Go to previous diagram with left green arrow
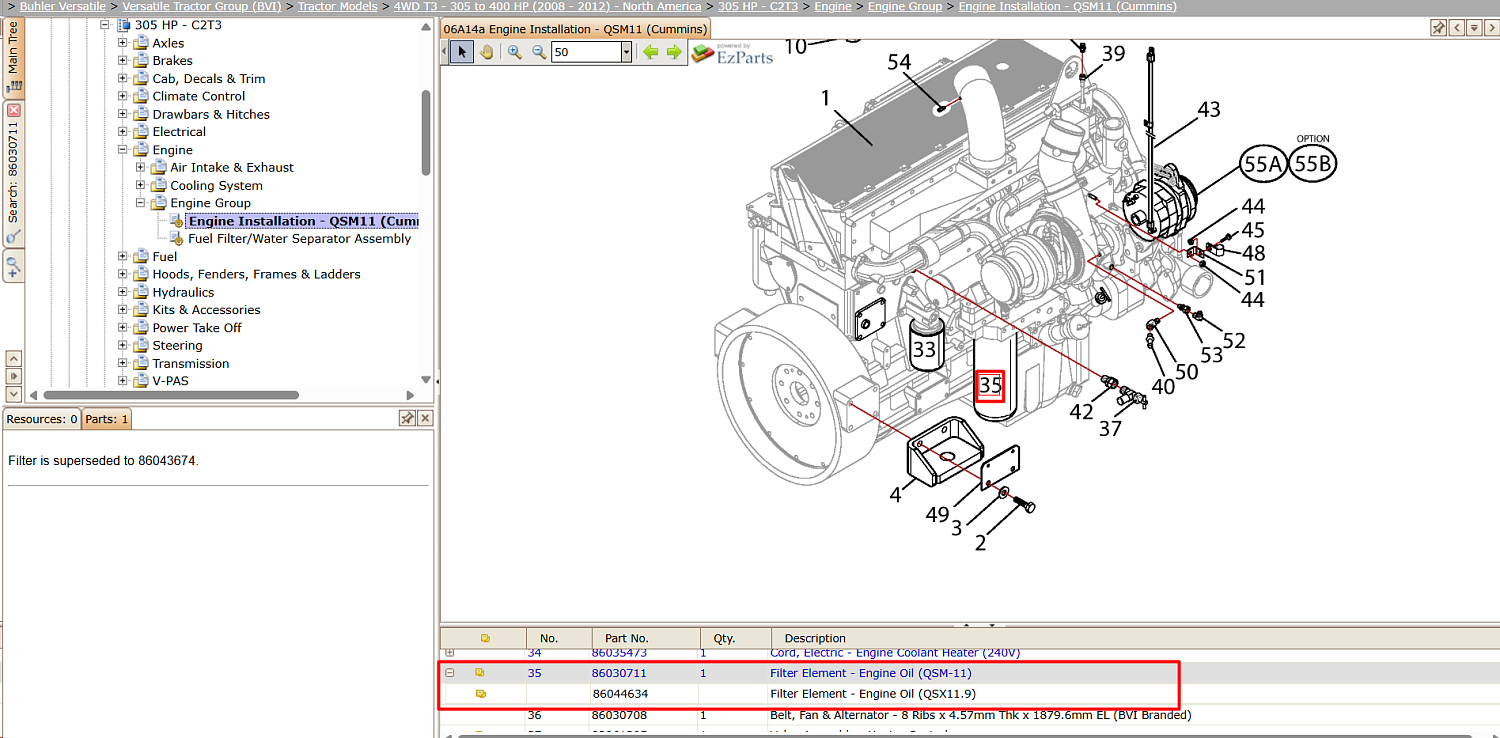The image size is (1500, 738). tap(651, 52)
